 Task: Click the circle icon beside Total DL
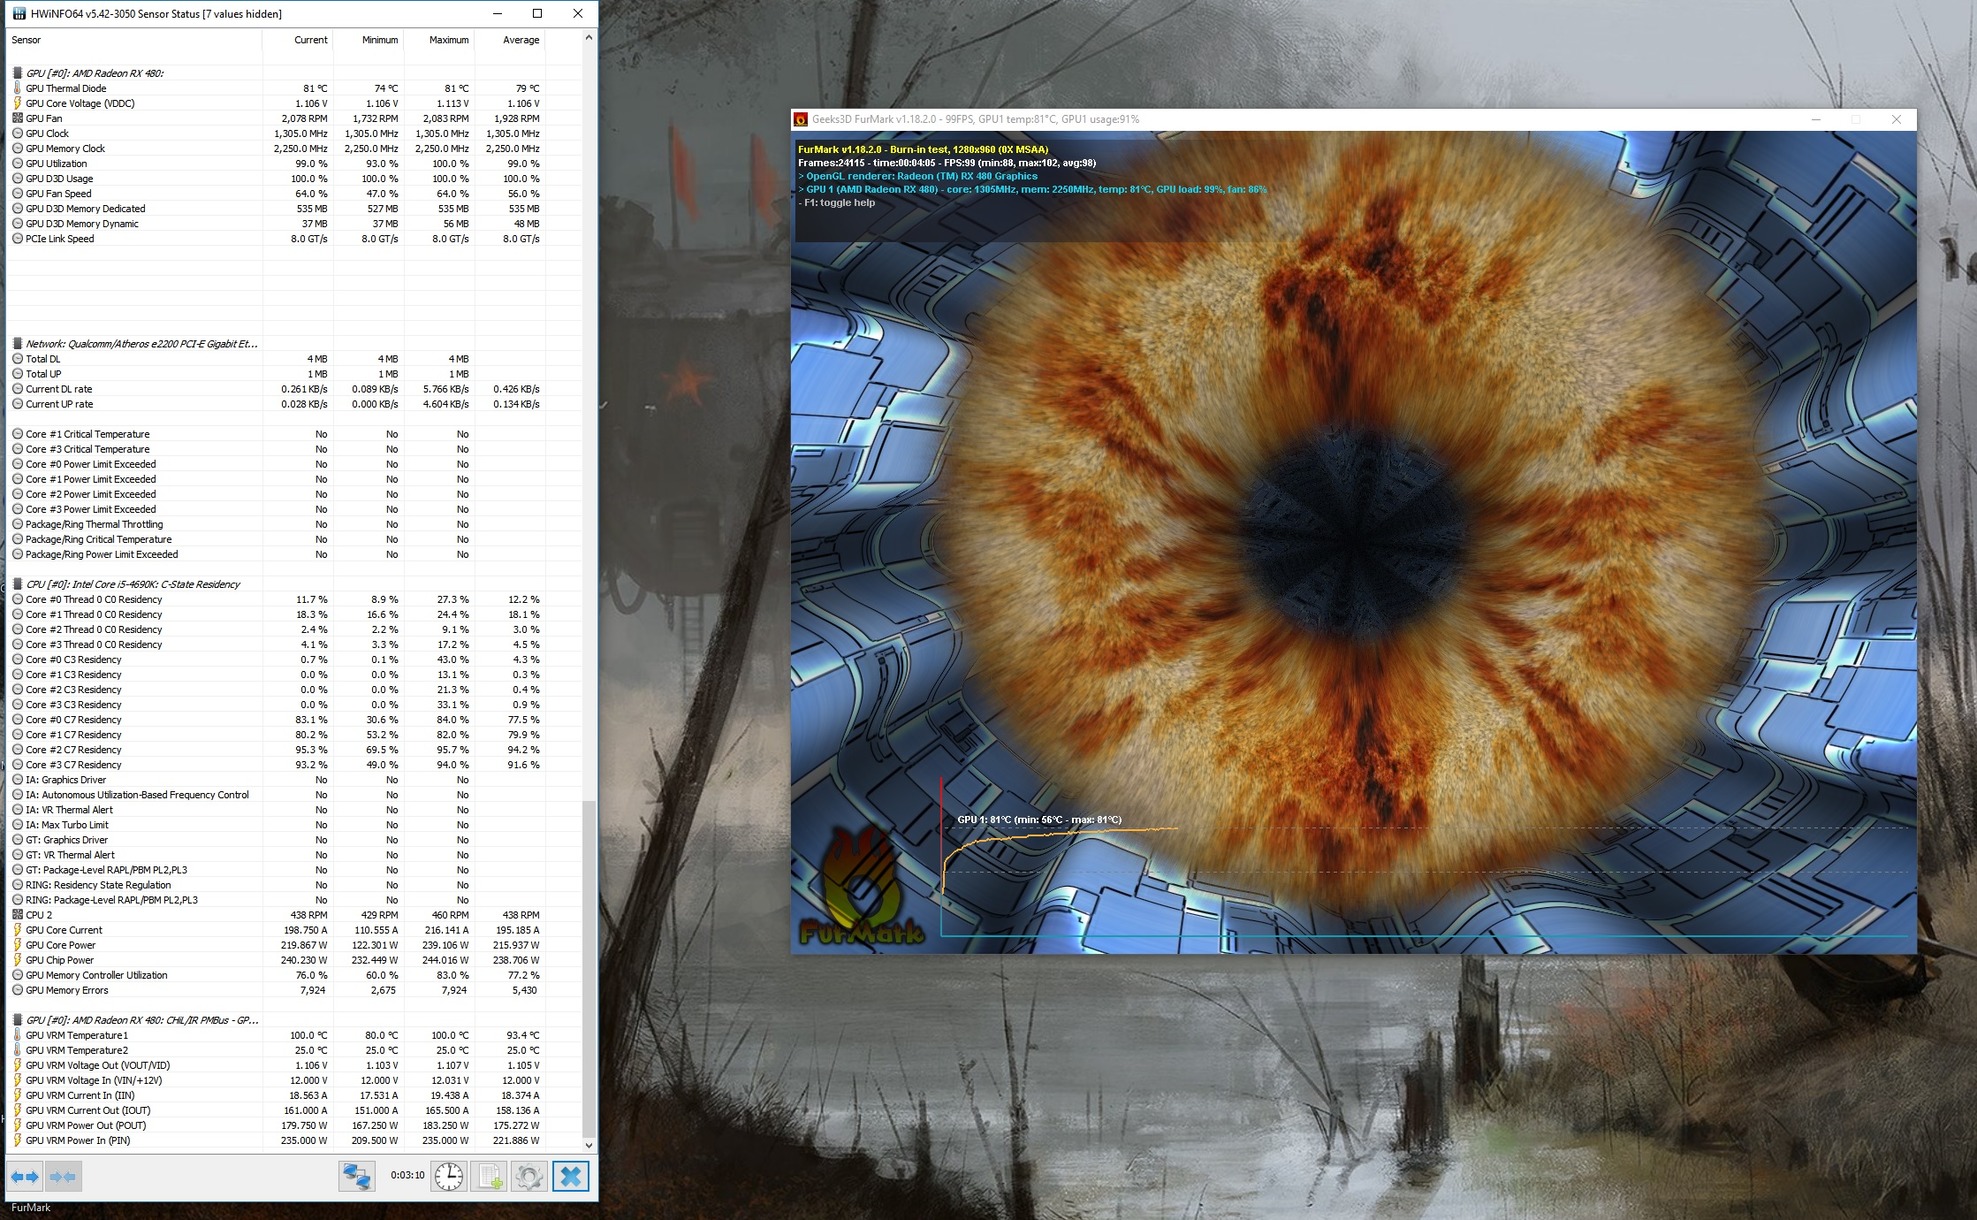pyautogui.click(x=17, y=359)
